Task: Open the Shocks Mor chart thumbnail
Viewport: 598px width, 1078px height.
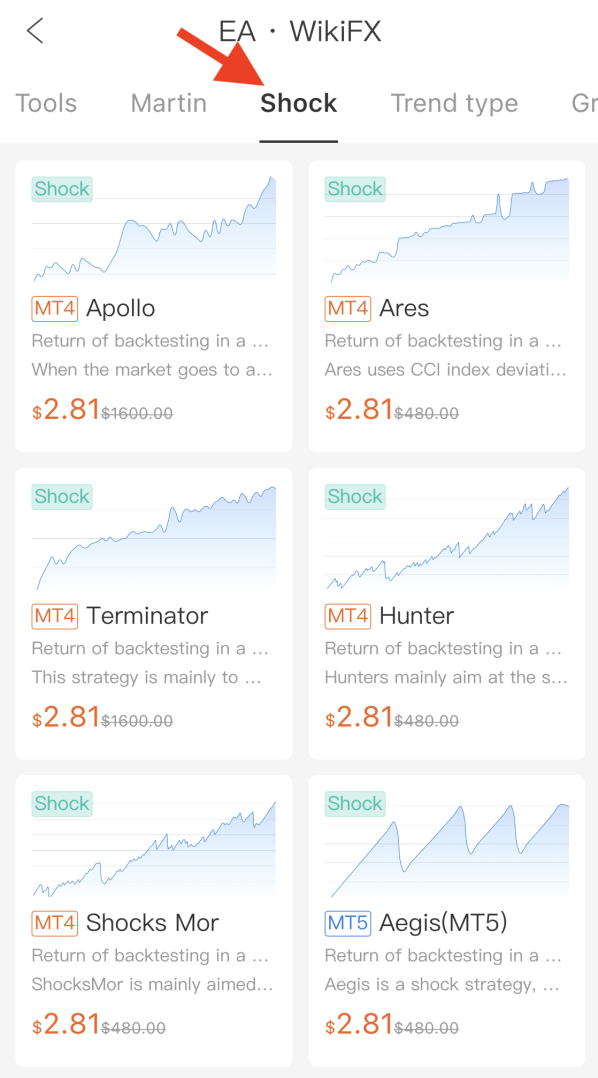Action: [x=155, y=844]
